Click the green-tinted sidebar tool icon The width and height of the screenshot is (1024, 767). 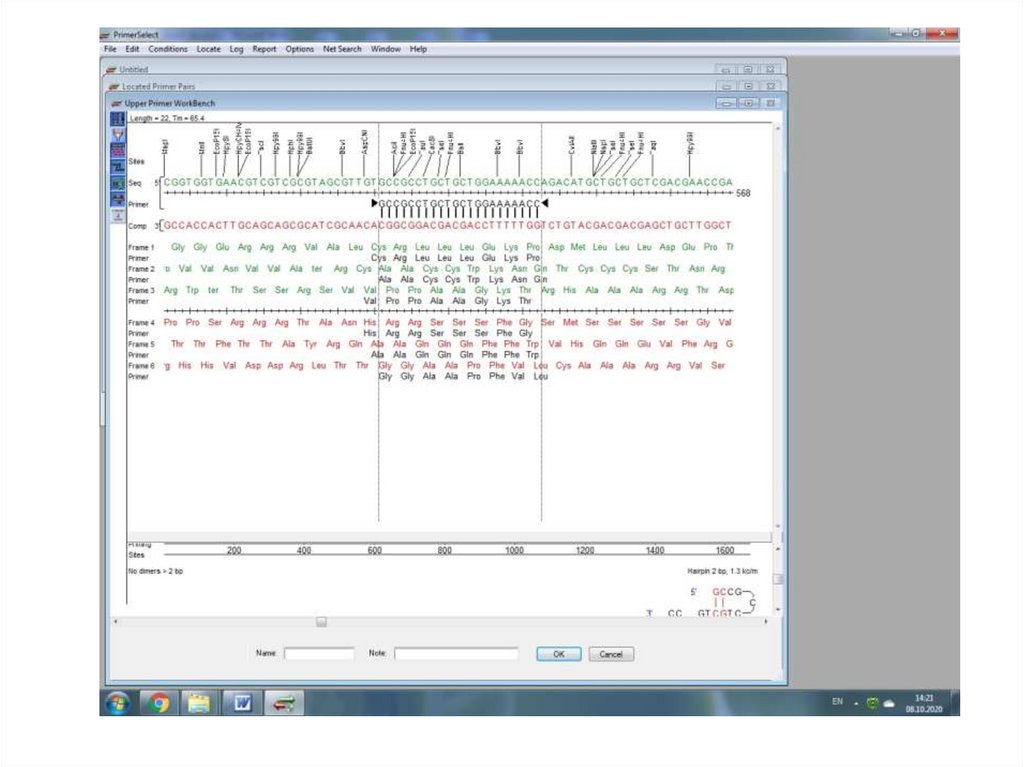click(118, 184)
